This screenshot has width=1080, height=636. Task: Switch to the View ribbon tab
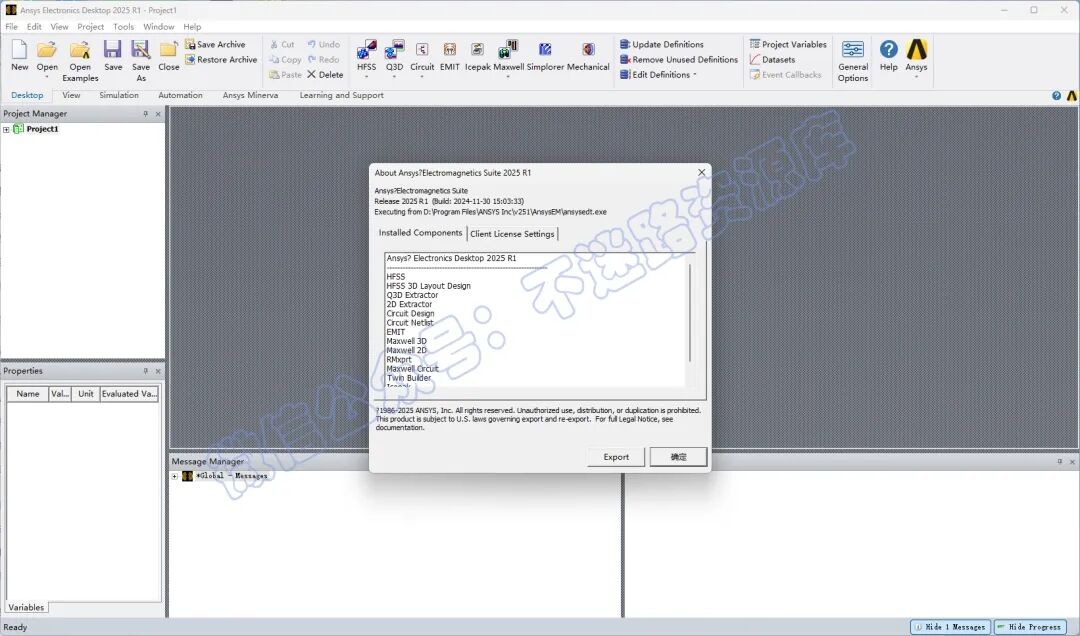pos(71,95)
